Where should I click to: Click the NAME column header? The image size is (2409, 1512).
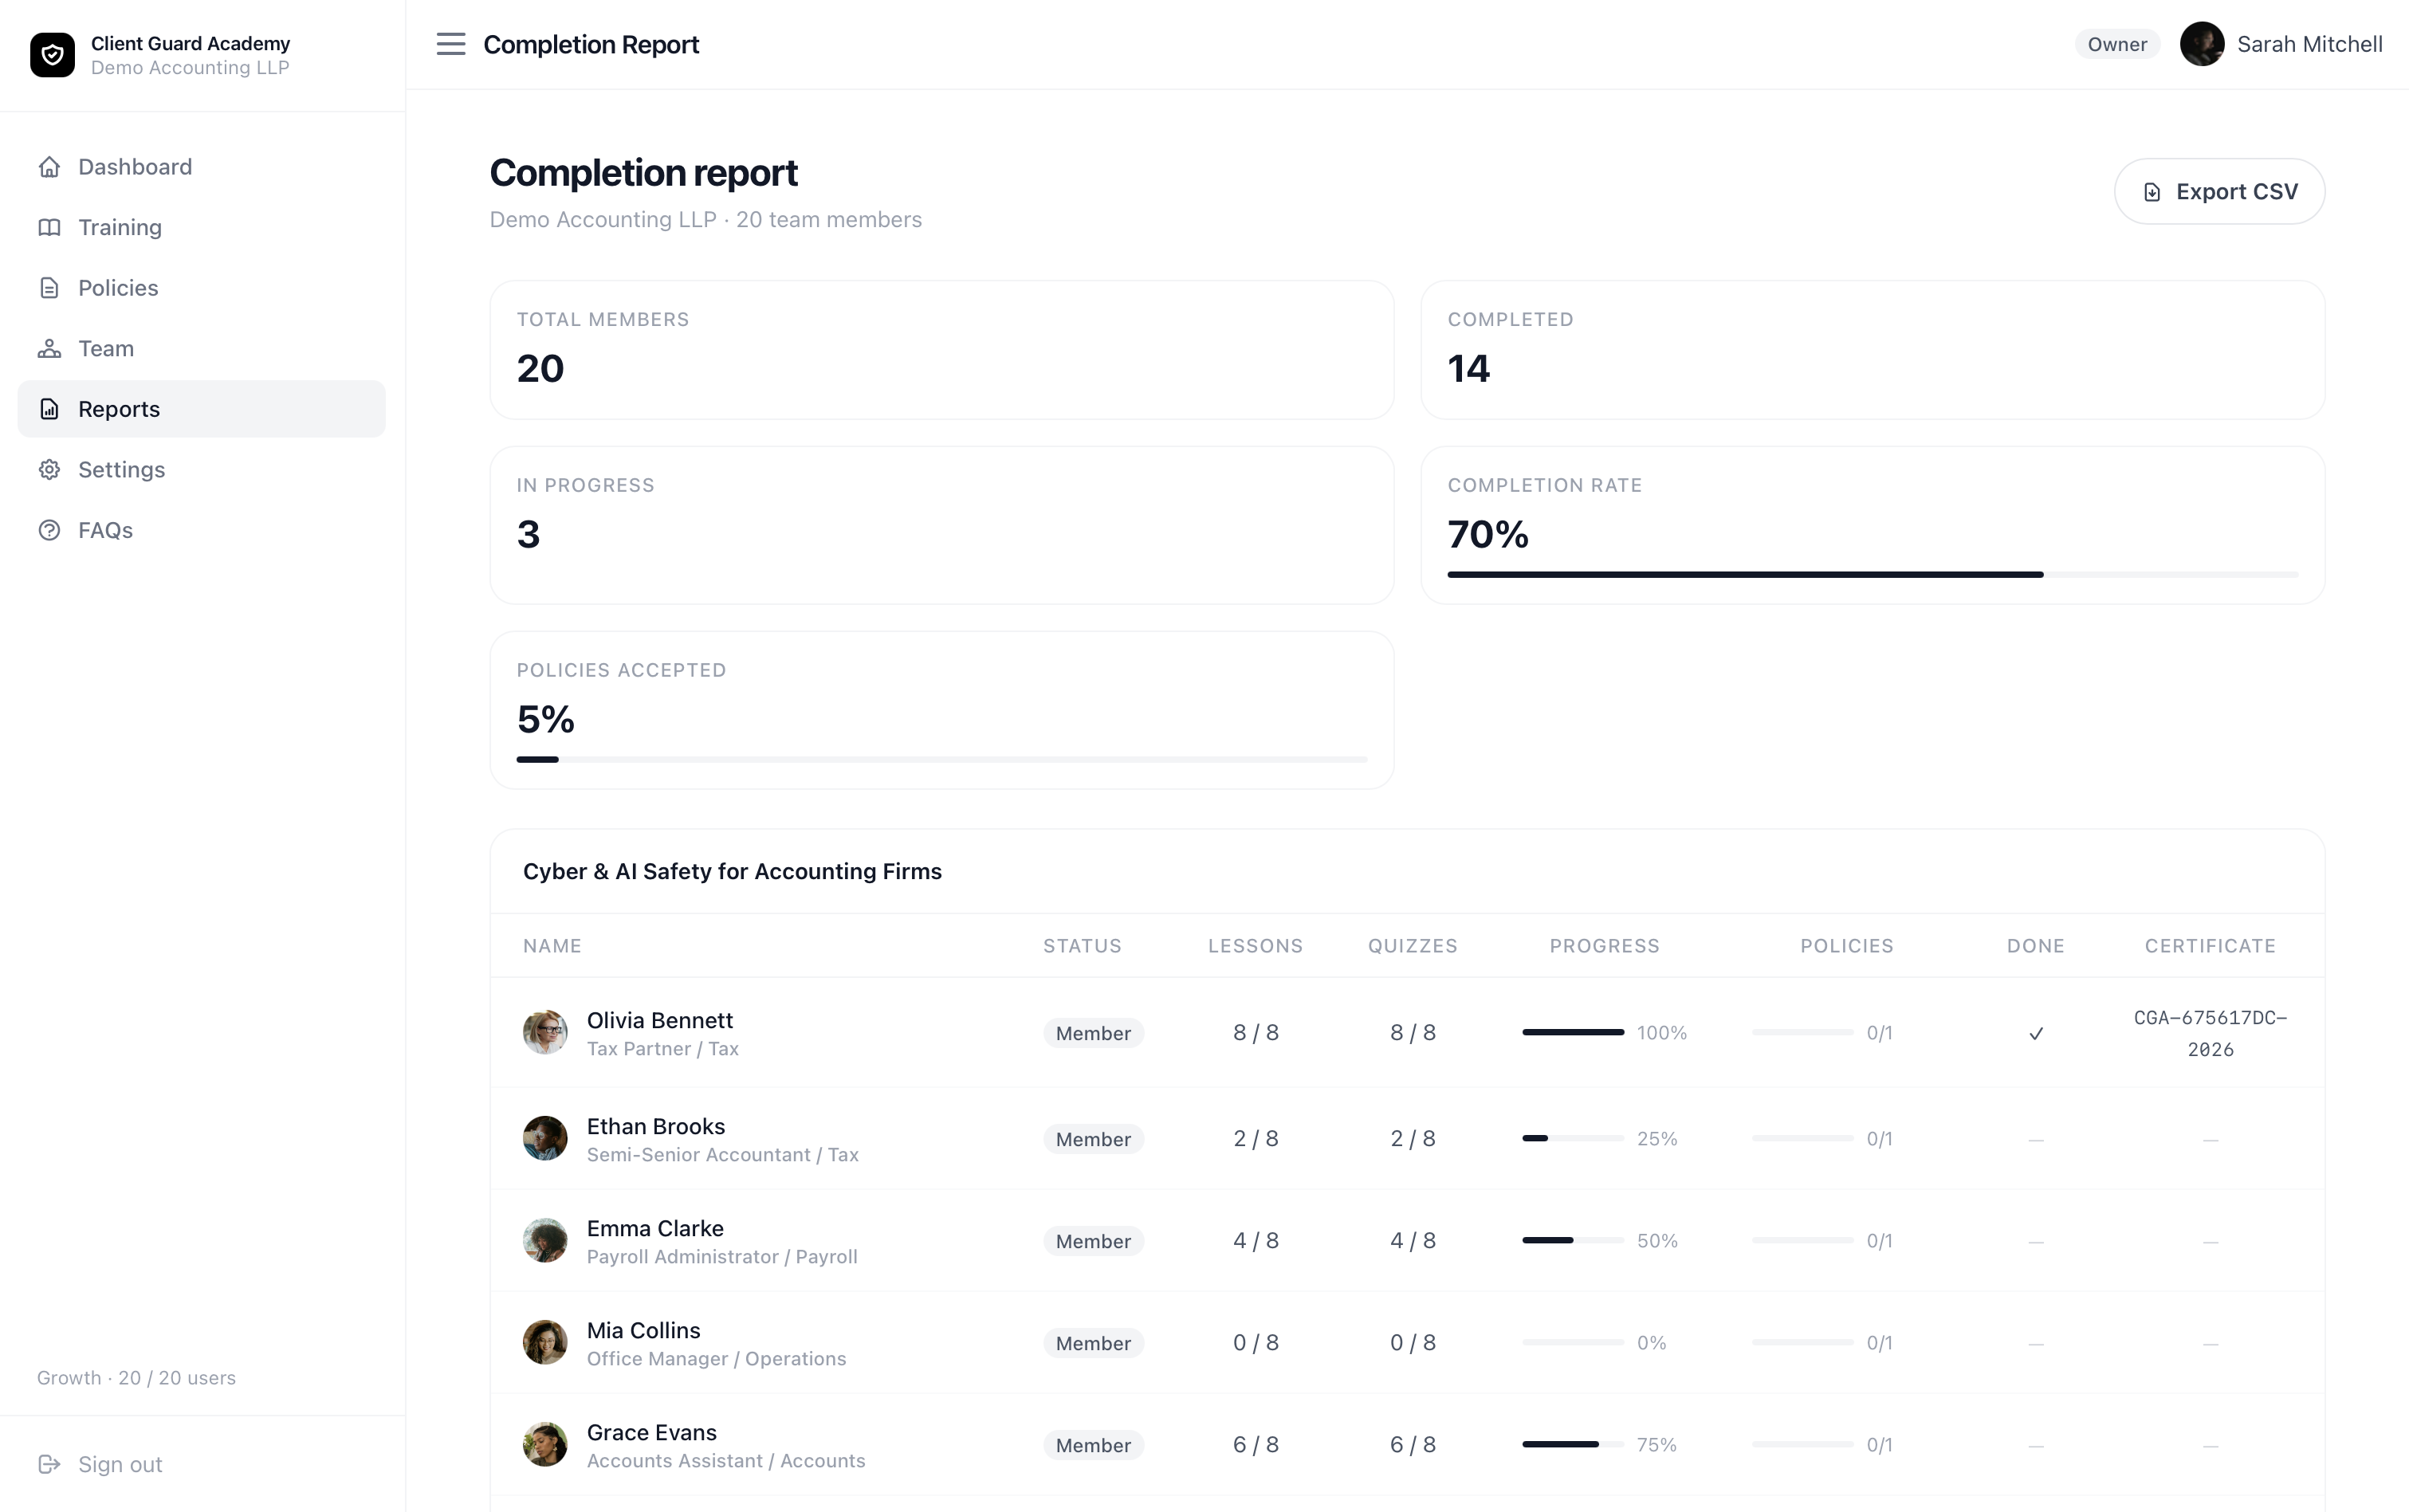552,946
